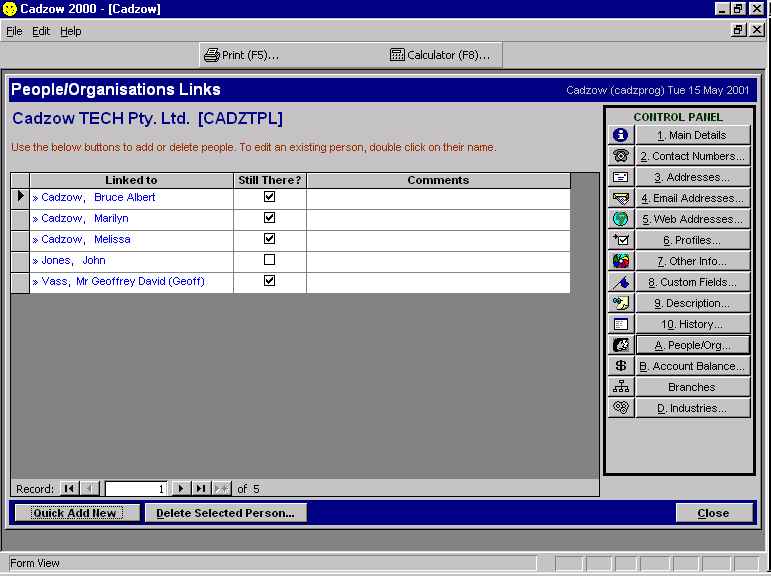Image resolution: width=771 pixels, height=576 pixels.
Task: Select the Cadzow, Melissa entry
Action: (x=131, y=239)
